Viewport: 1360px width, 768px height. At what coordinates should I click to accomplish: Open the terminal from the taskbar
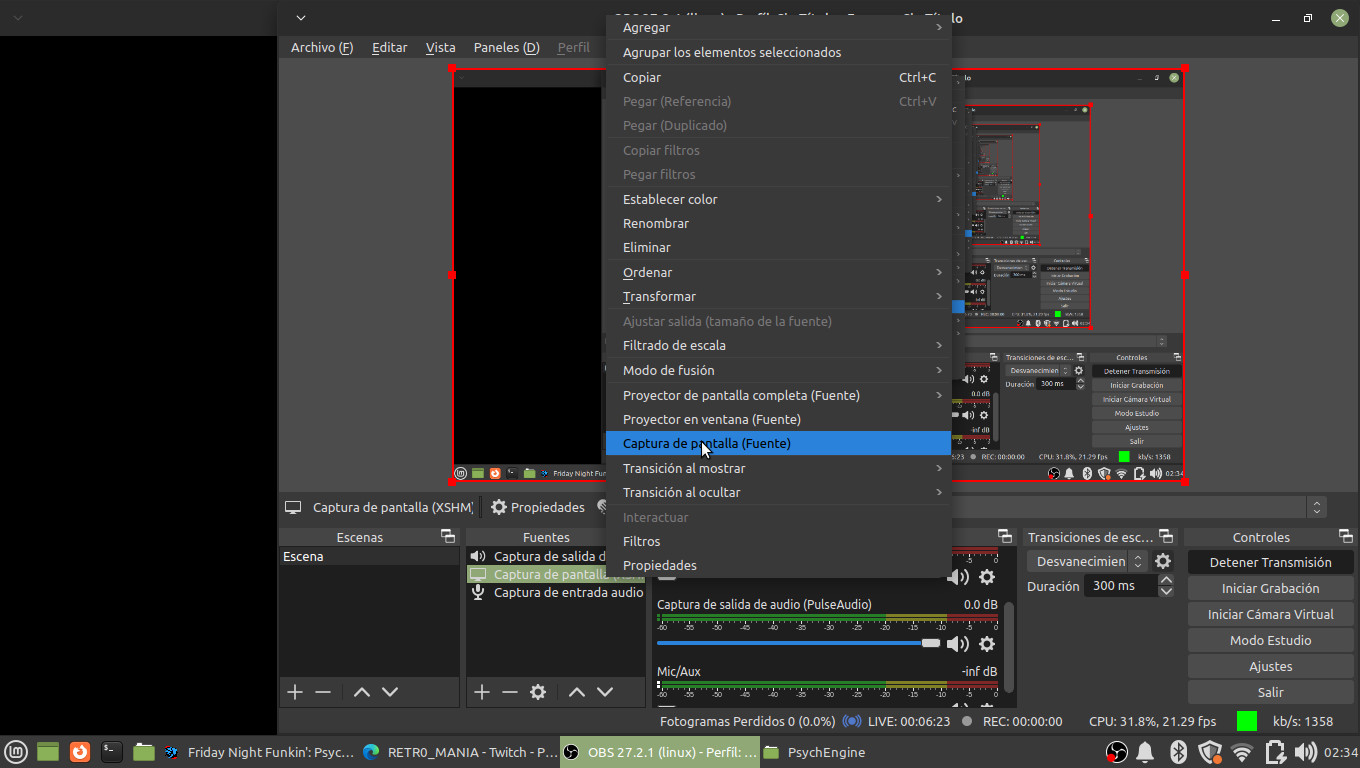coord(112,752)
